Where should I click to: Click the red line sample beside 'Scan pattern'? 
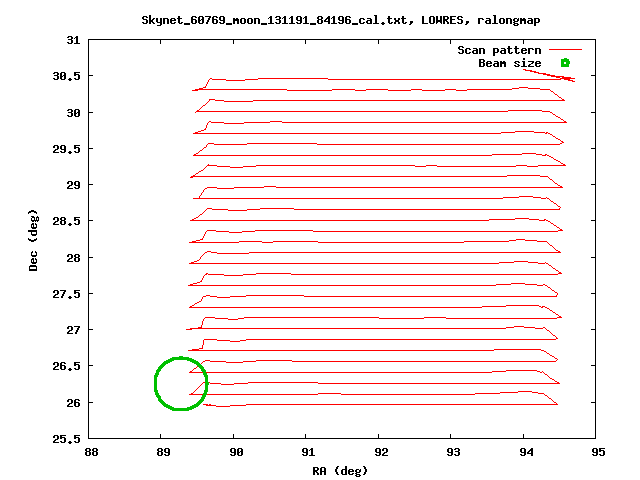(565, 50)
